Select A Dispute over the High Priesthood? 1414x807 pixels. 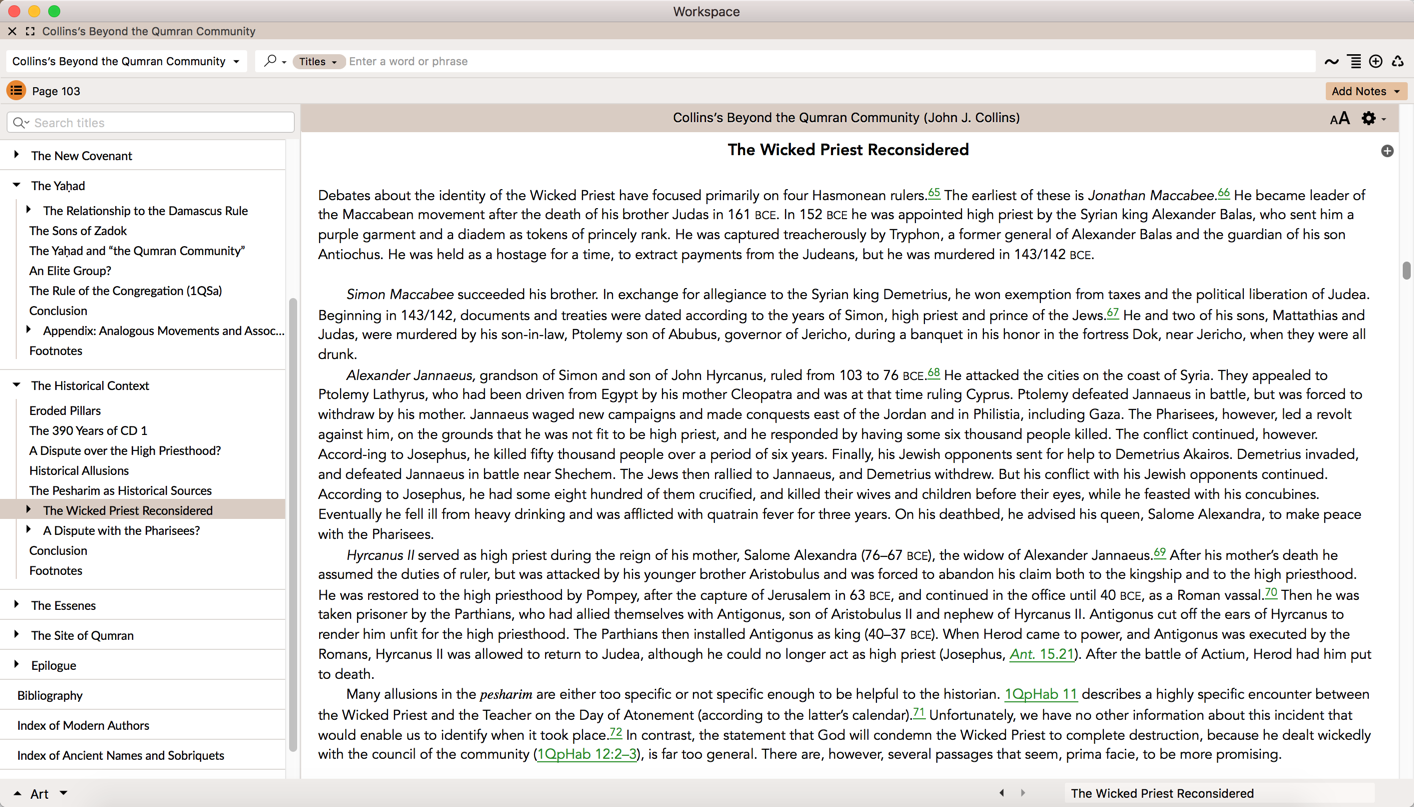coord(125,451)
